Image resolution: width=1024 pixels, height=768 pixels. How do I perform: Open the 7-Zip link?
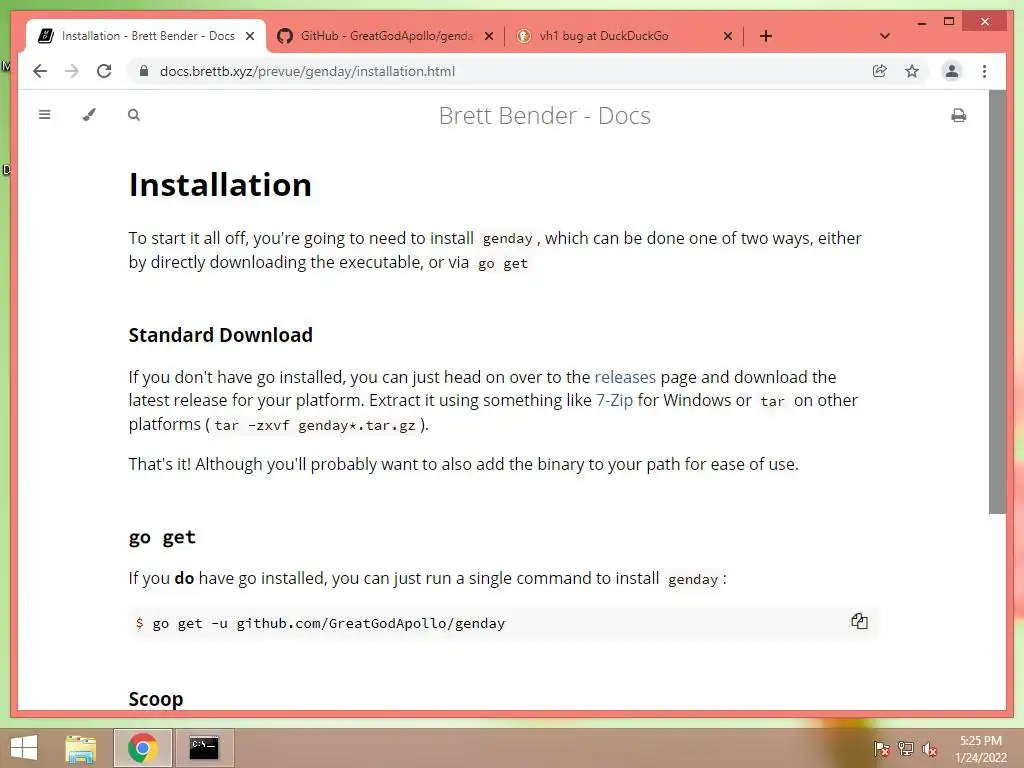615,400
